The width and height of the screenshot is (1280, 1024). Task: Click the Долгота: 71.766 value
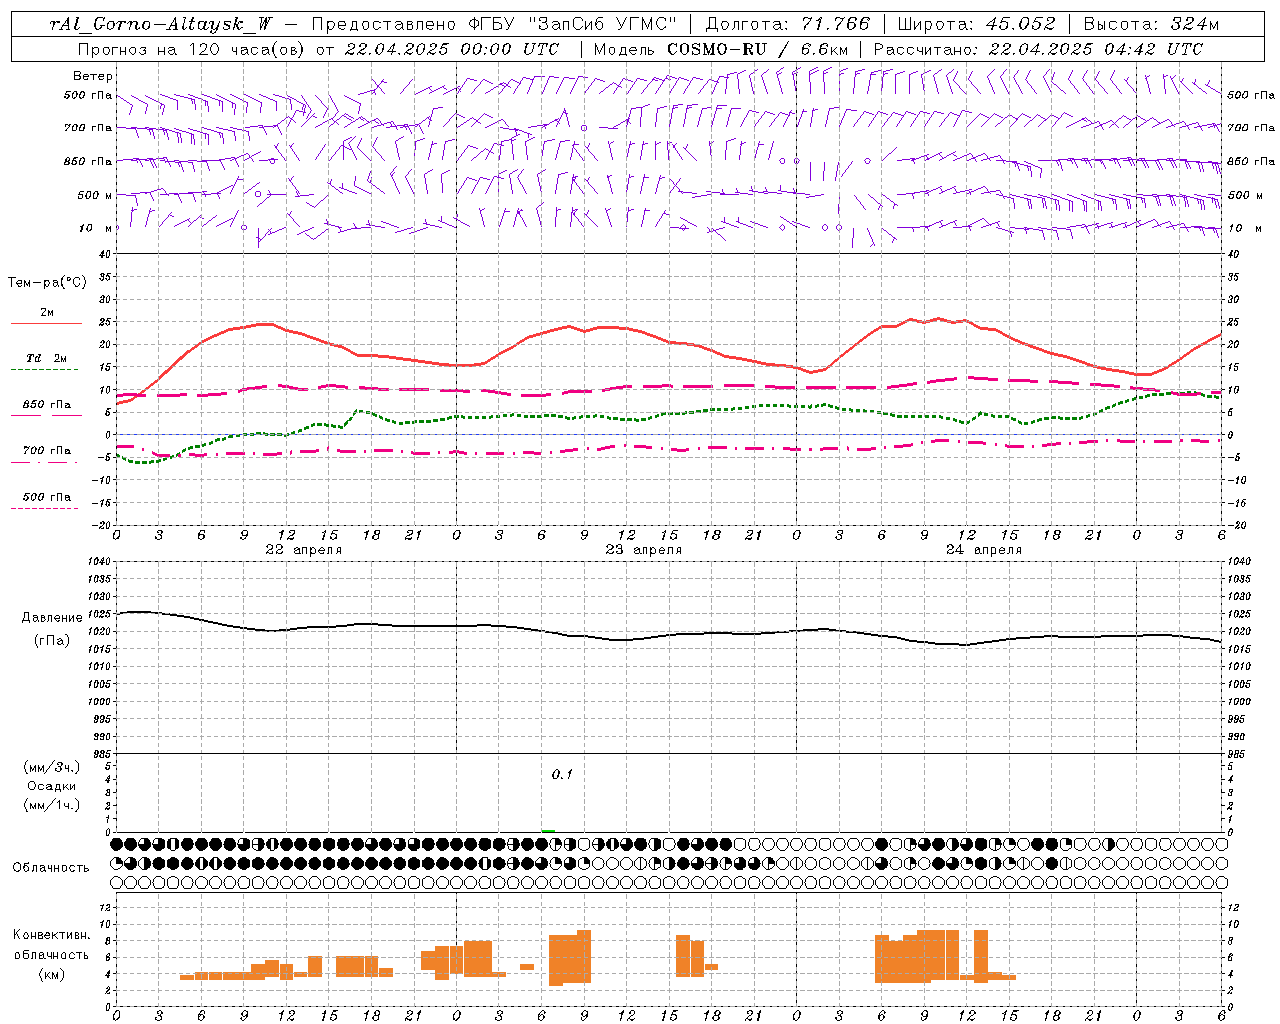point(787,24)
